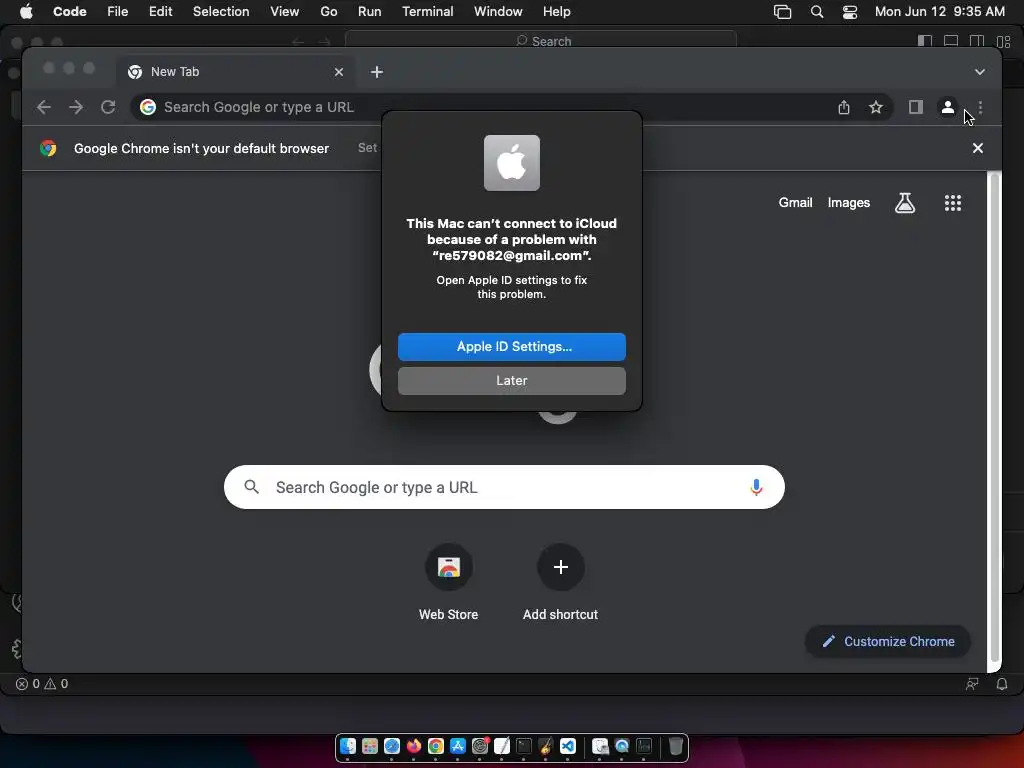Open Gmail link
Image resolution: width=1024 pixels, height=768 pixels.
(x=795, y=202)
